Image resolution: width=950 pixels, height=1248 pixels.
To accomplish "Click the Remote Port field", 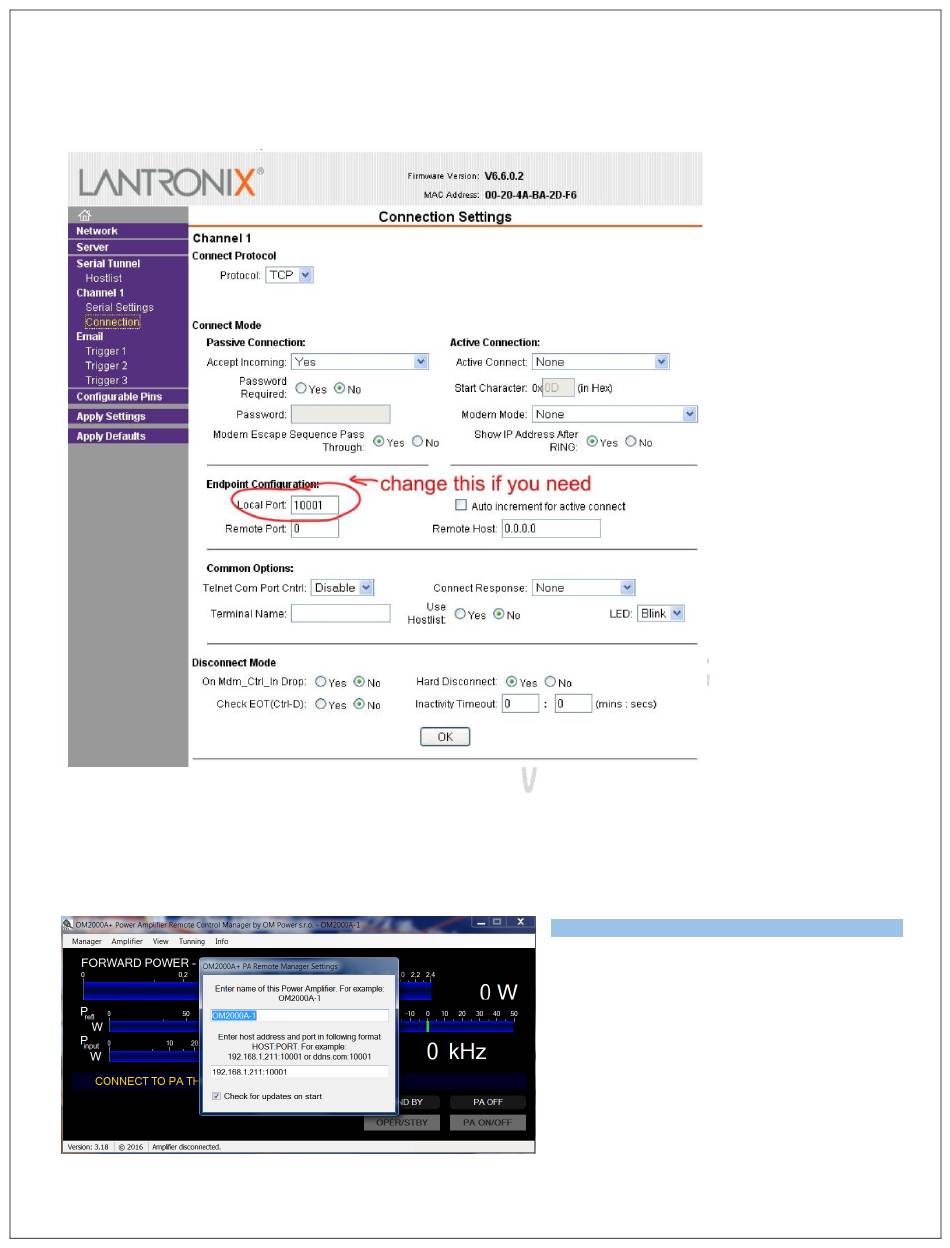I will 315,528.
